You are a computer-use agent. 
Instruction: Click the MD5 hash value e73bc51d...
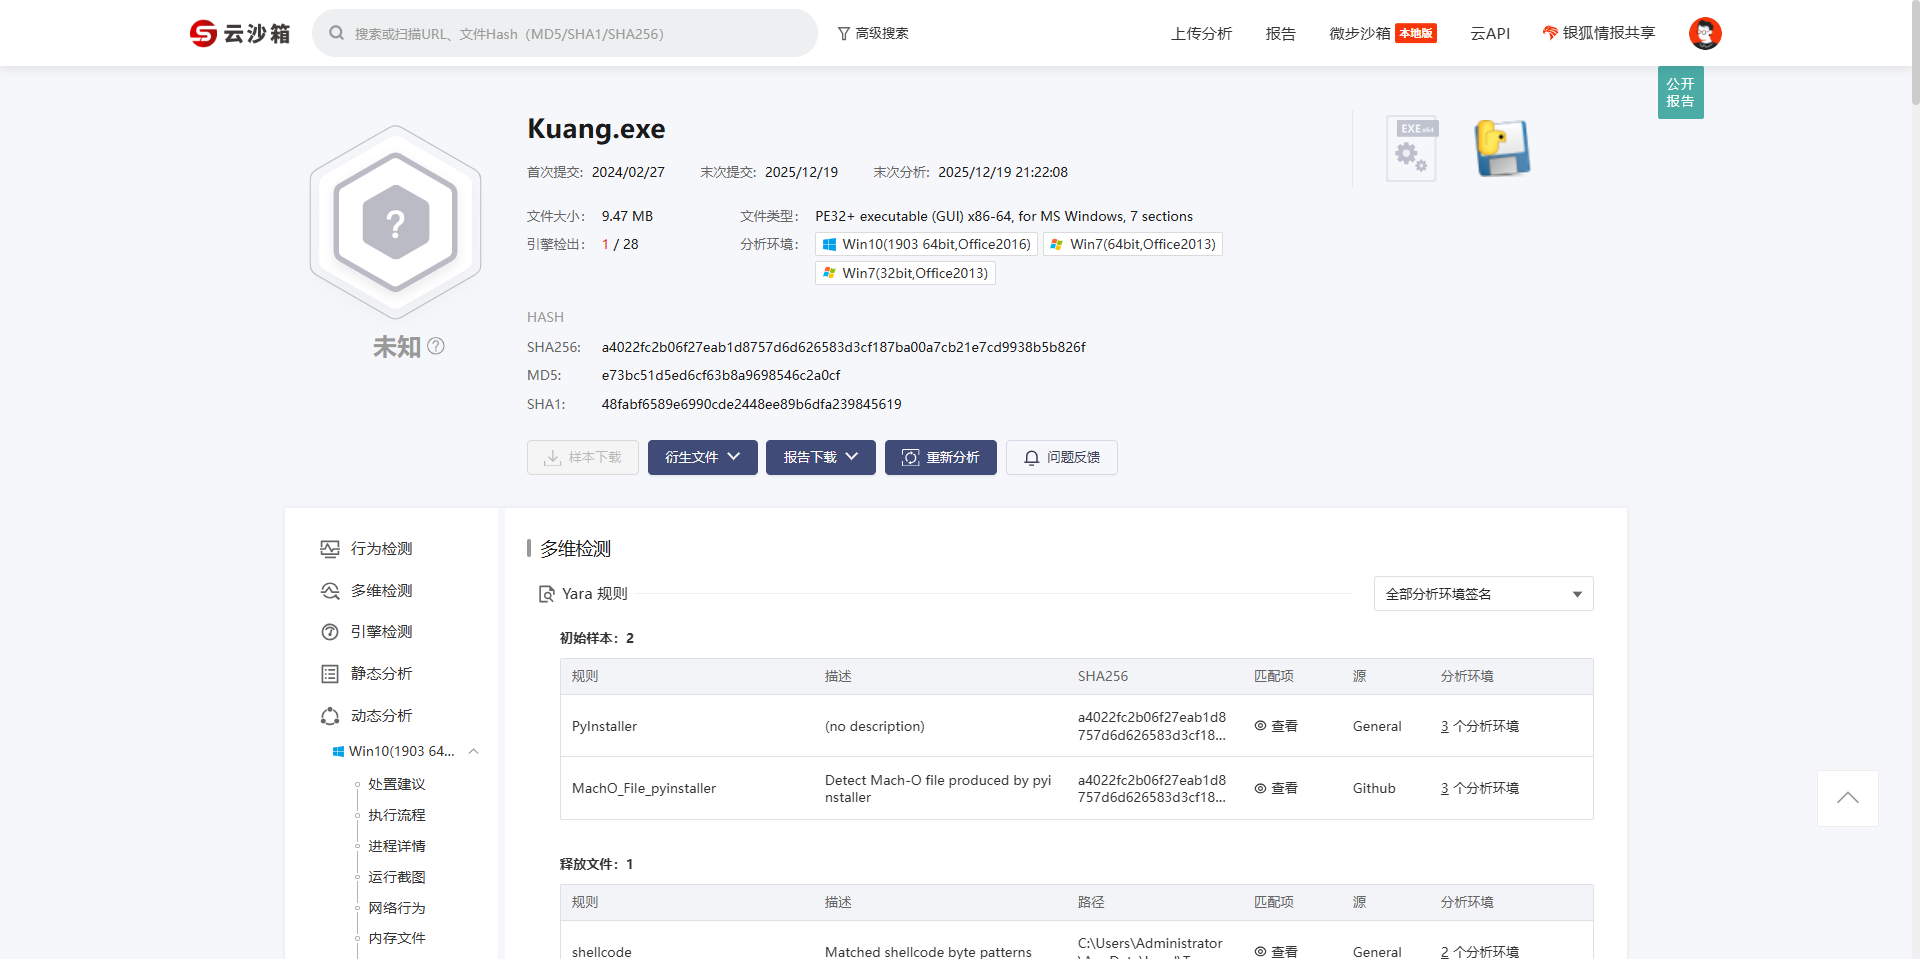721,375
